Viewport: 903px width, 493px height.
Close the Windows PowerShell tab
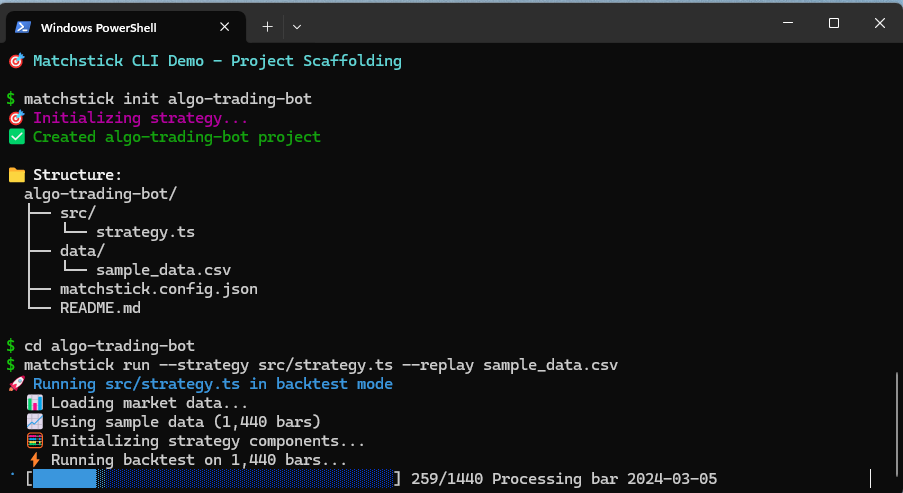[225, 27]
